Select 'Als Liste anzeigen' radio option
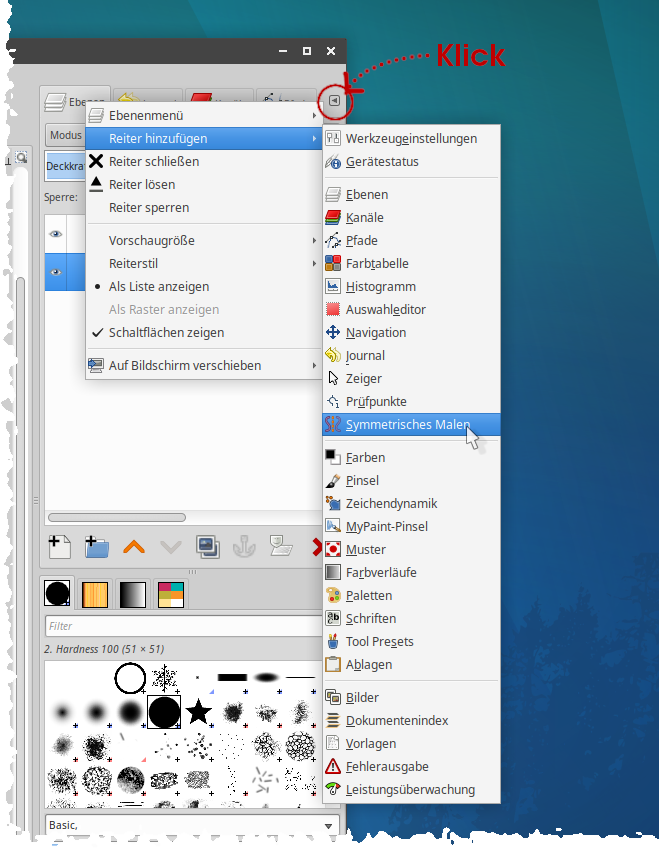The height and width of the screenshot is (848, 659). pyautogui.click(x=159, y=286)
